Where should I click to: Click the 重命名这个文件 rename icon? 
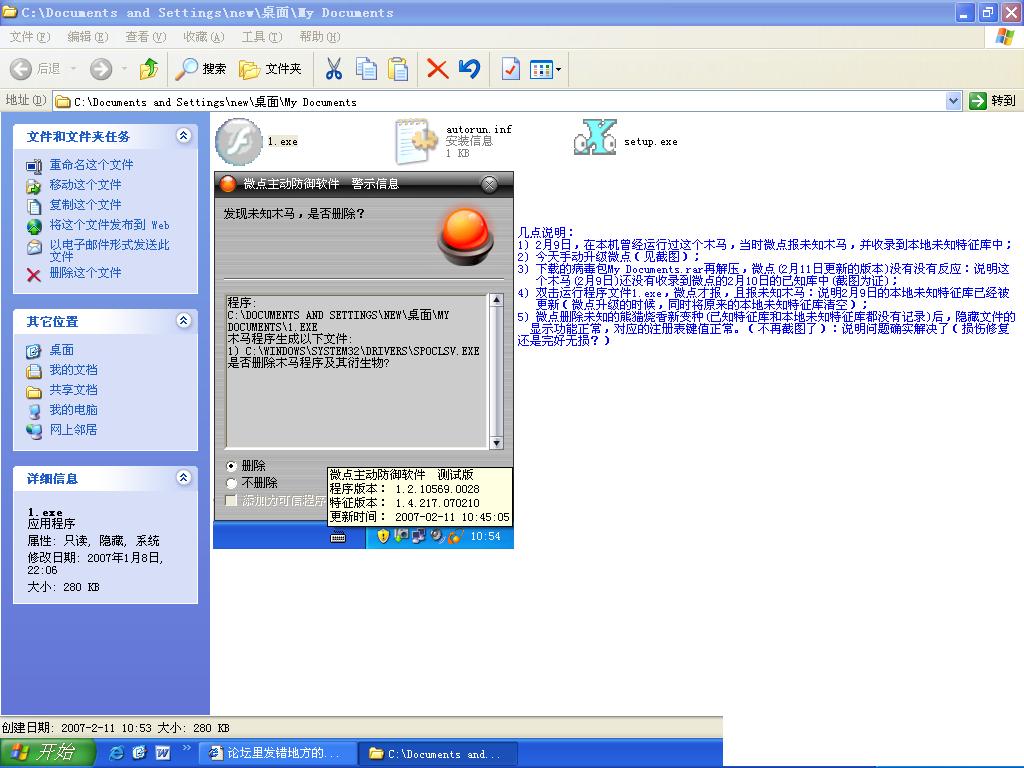[x=33, y=166]
